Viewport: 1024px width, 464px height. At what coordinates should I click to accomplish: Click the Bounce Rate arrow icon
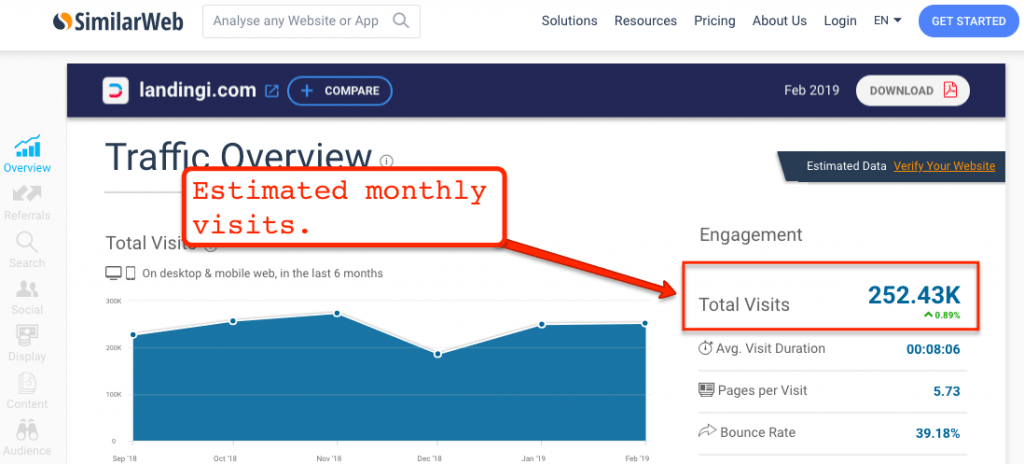(x=707, y=431)
